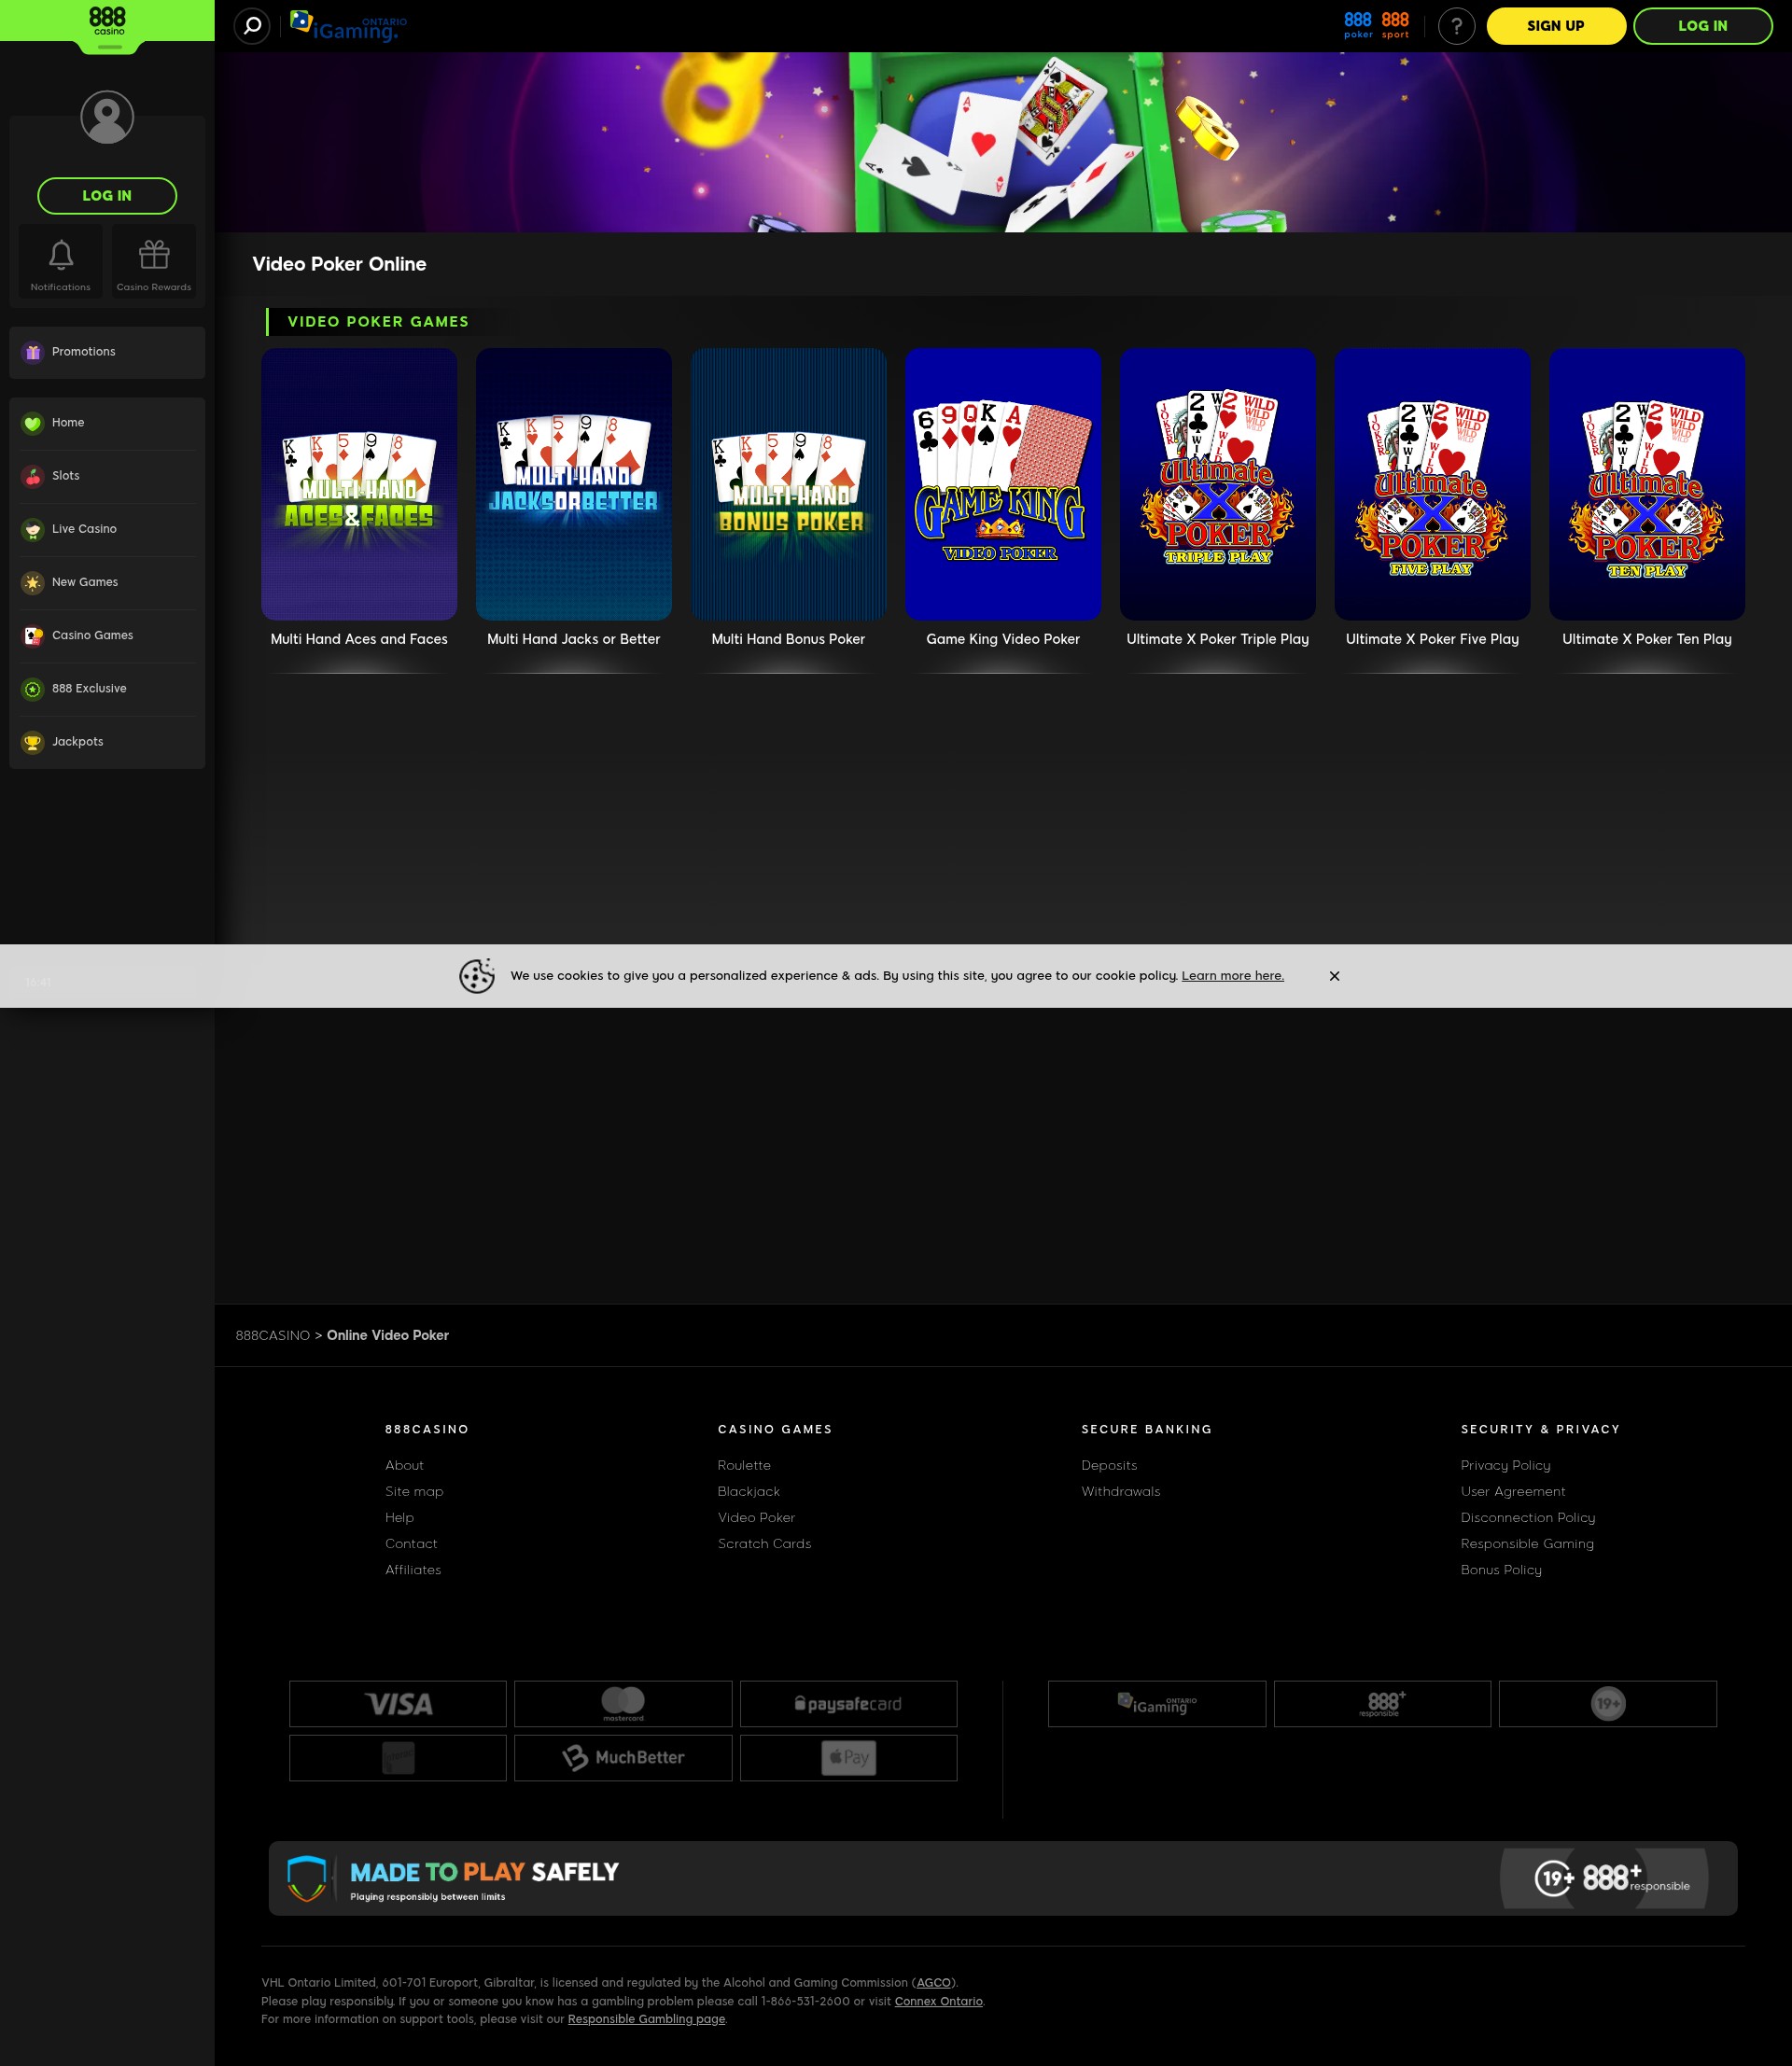Open Notifications bell icon
The image size is (1792, 2066).
60,262
